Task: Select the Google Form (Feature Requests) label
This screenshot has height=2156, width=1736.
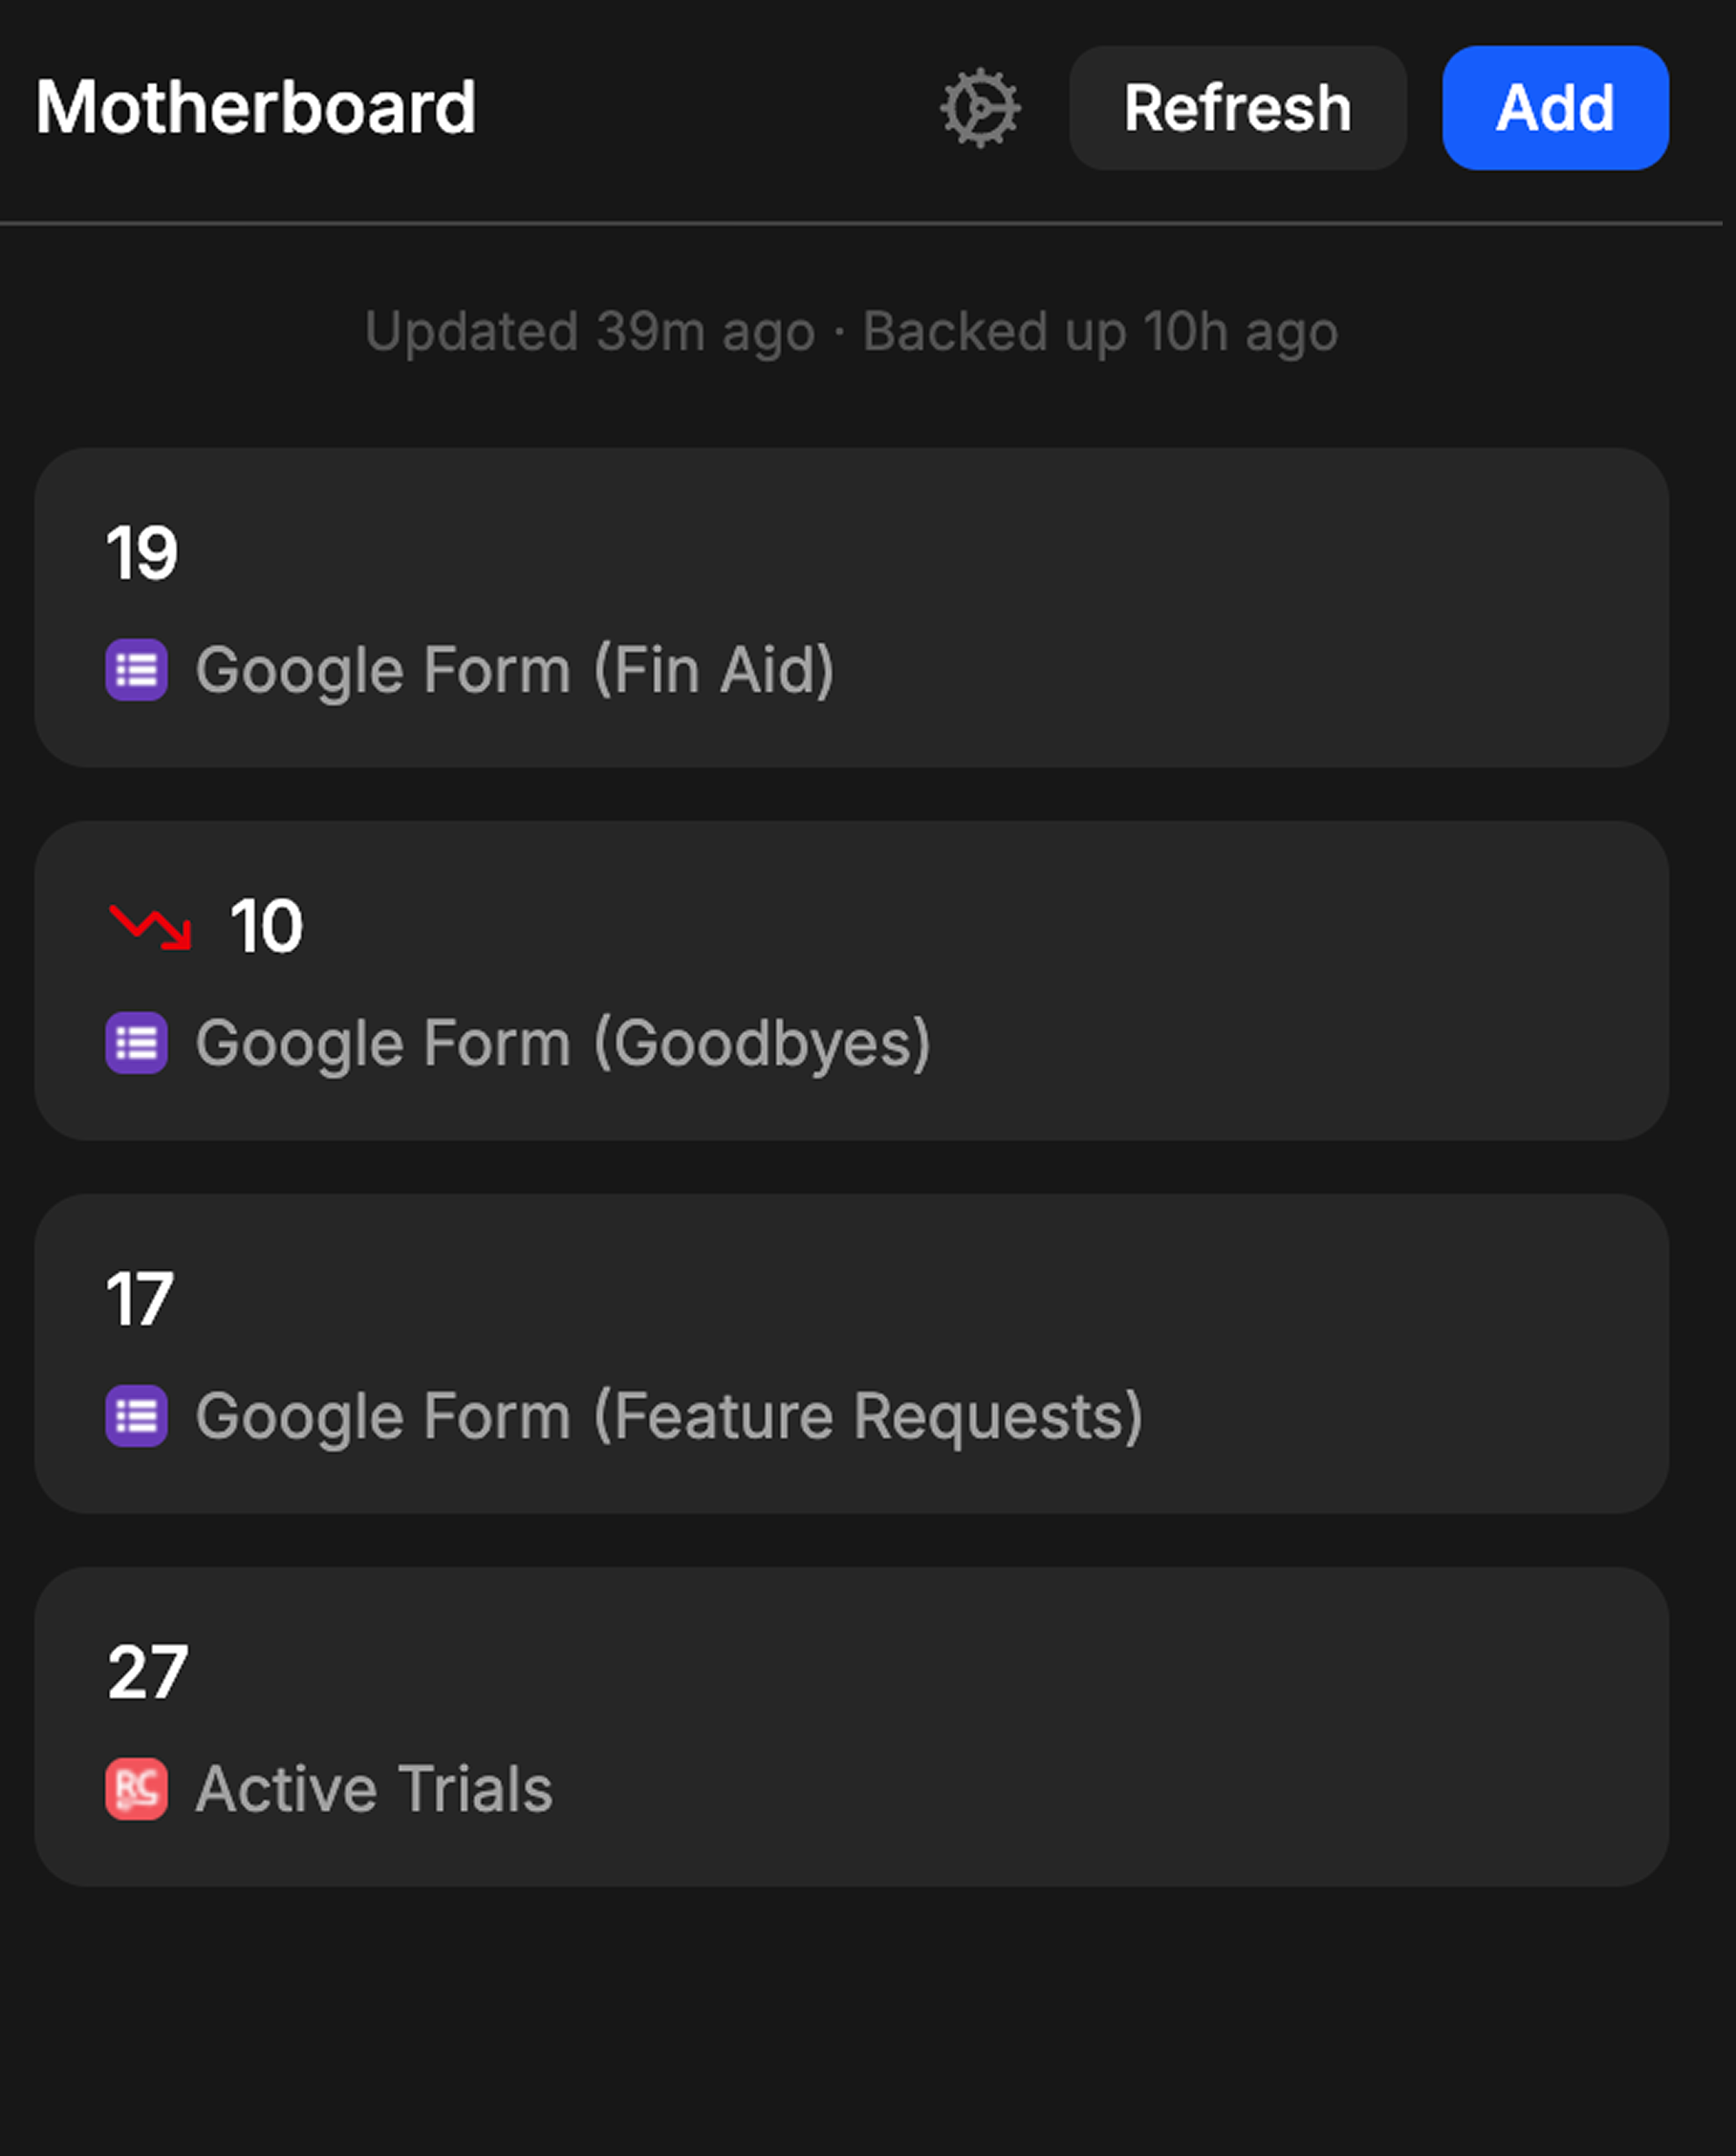Action: [669, 1416]
